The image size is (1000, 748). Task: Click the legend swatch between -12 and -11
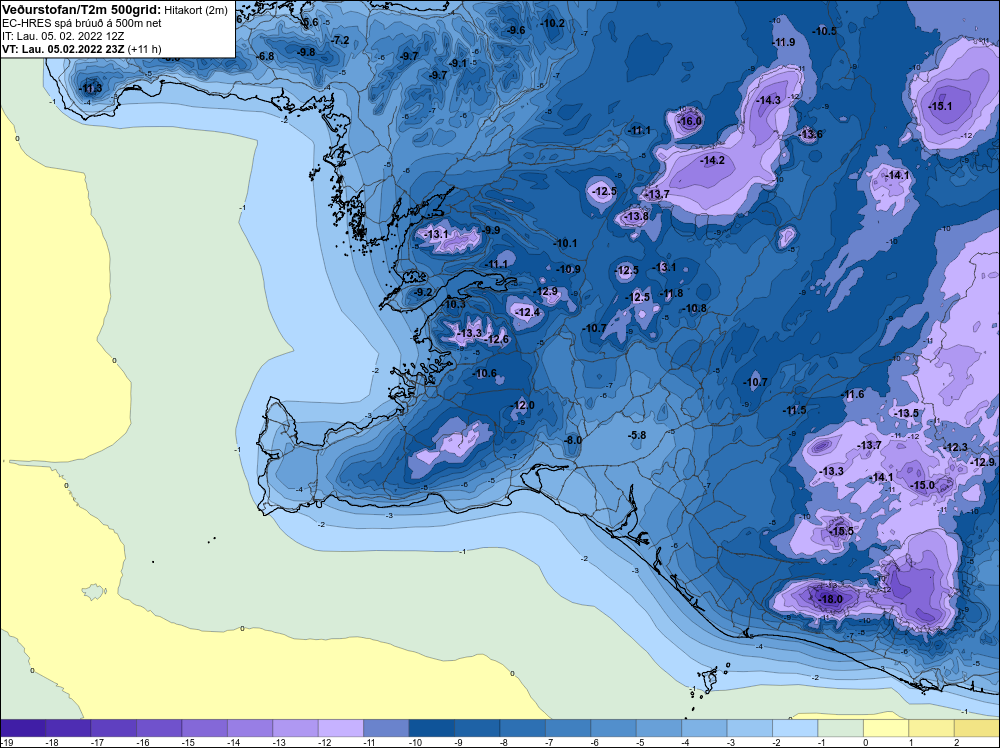tap(341, 728)
